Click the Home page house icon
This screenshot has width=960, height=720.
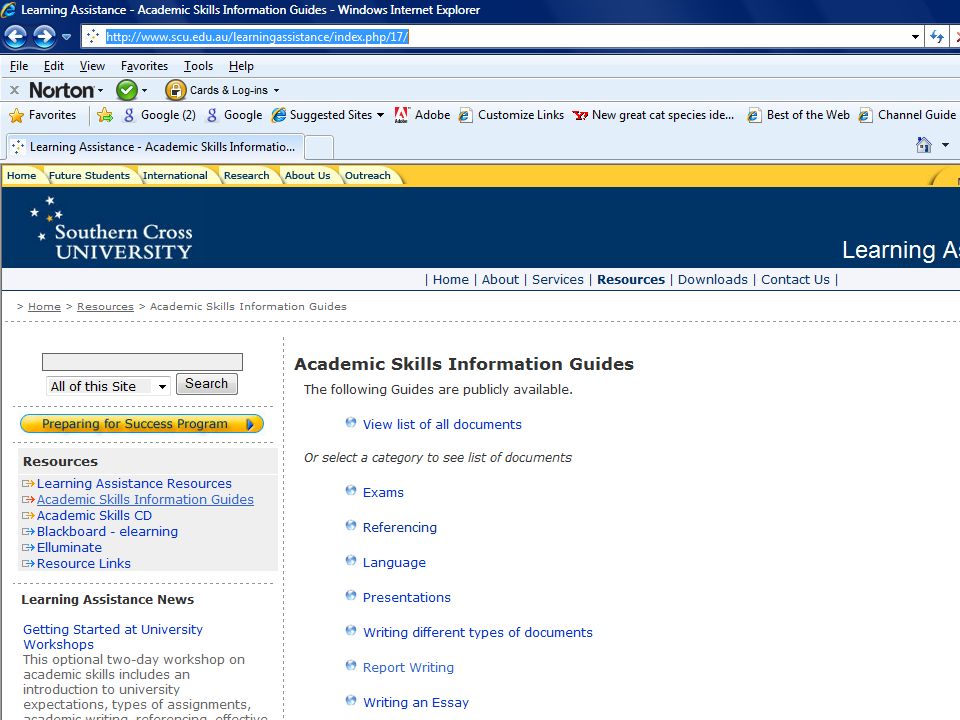coord(924,145)
